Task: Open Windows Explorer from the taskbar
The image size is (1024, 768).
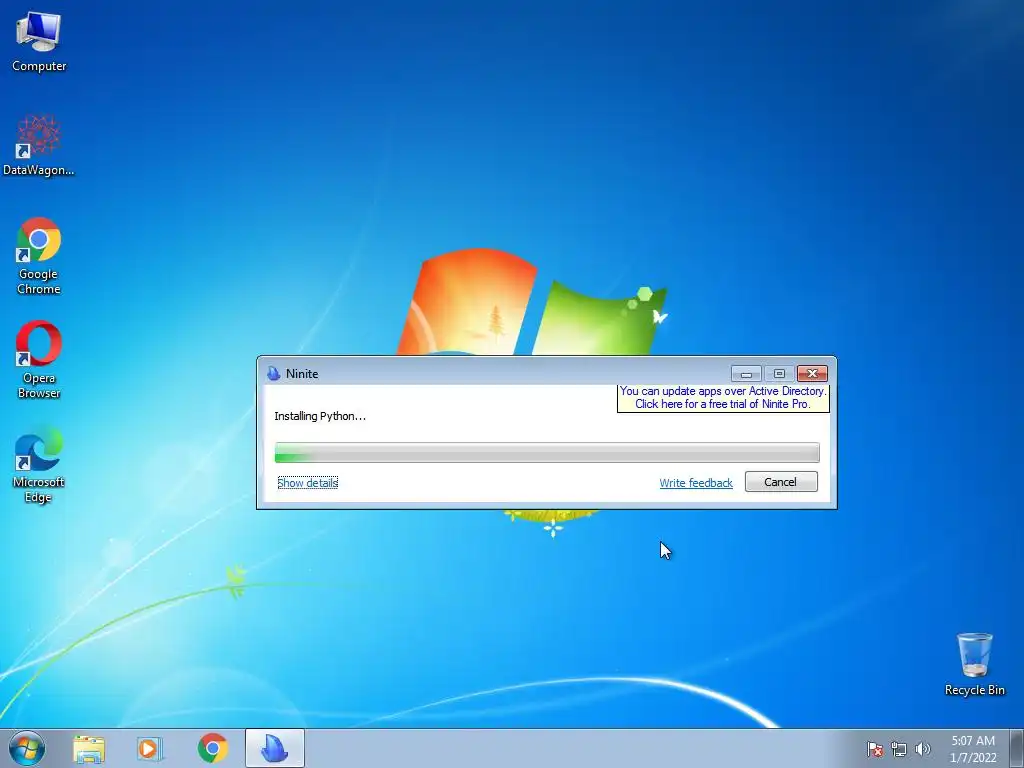Action: [x=89, y=749]
